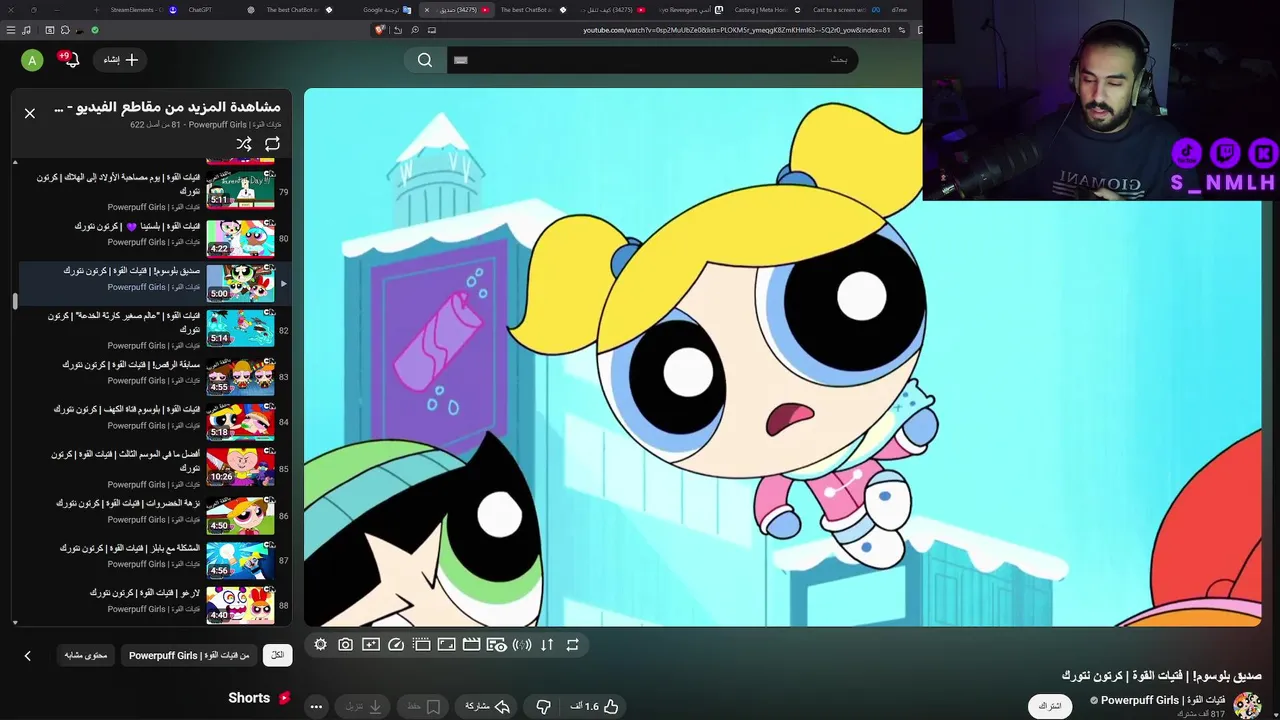Click the music note icon in browser toolbar
This screenshot has height=720, width=1280.
(x=27, y=30)
